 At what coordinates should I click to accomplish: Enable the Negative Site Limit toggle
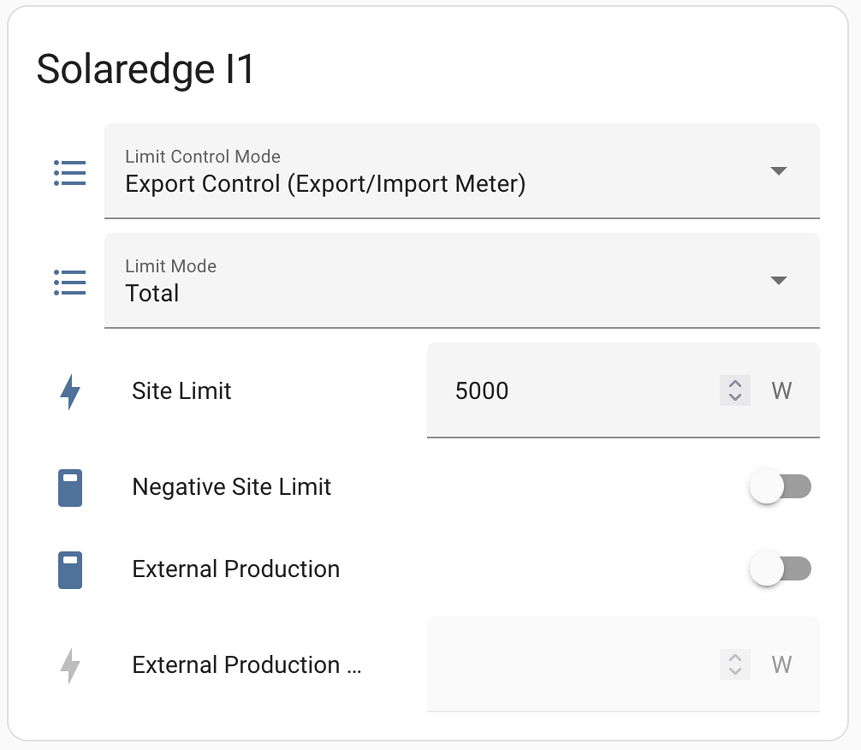(781, 487)
